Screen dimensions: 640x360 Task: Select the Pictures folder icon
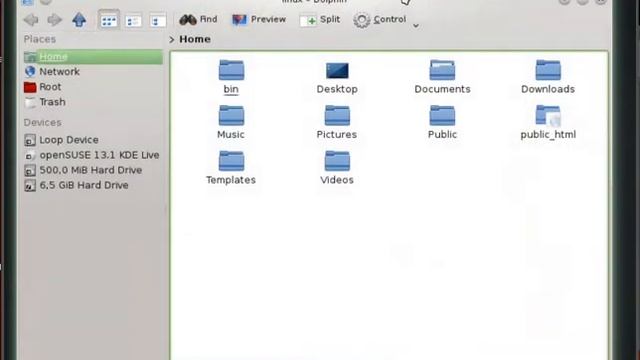[337, 116]
